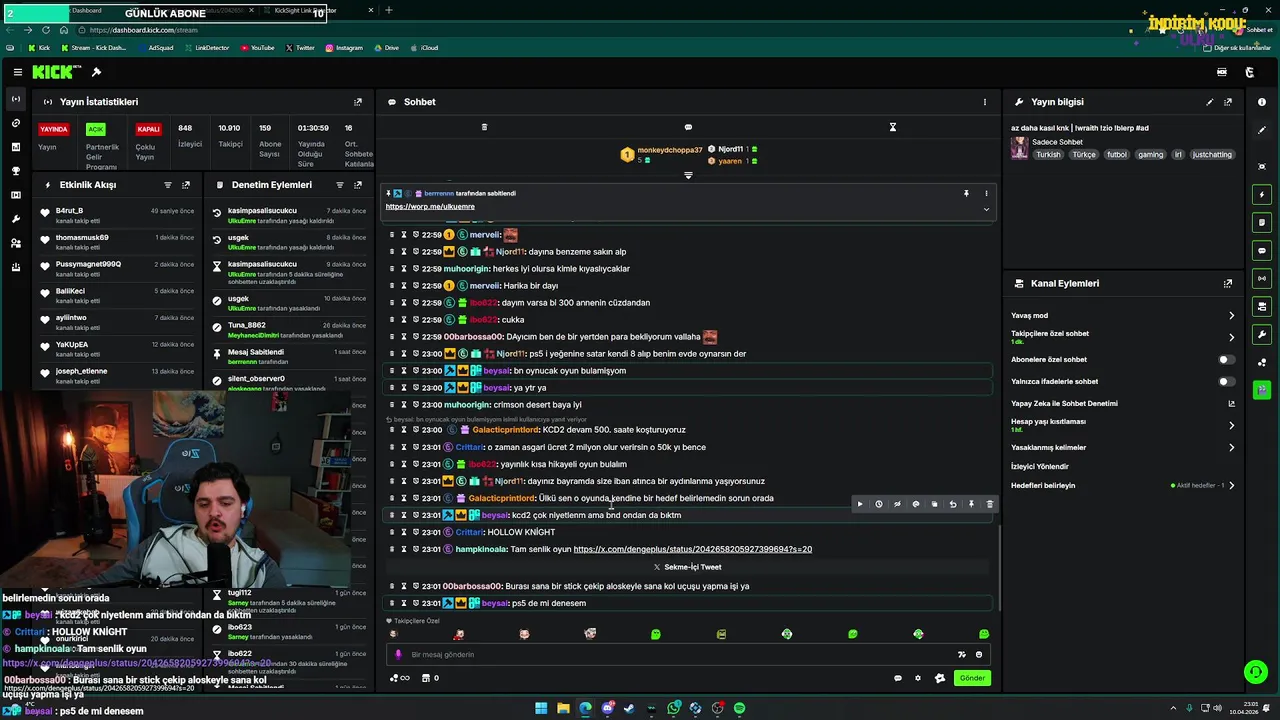Screen dimensions: 1280x720
Task: Expand Takipçilere özel sohbet settings
Action: pos(1231,337)
